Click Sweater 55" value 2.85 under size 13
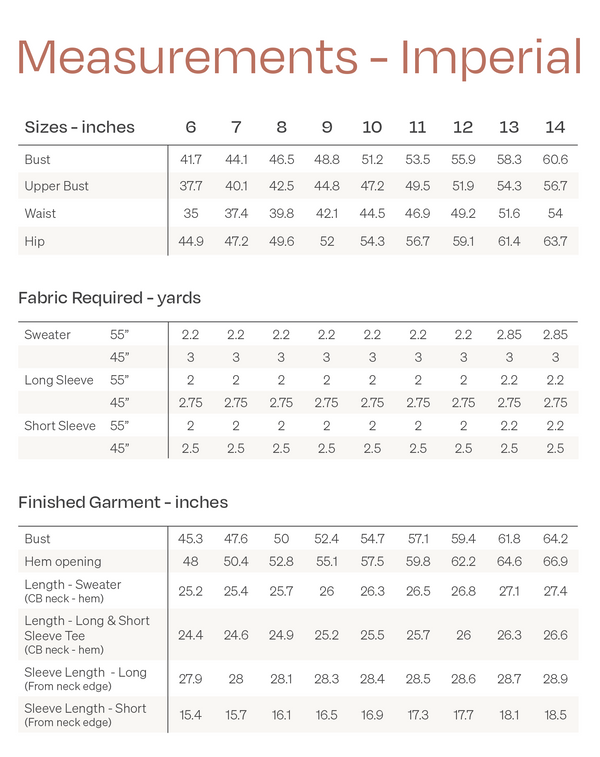 pos(509,335)
